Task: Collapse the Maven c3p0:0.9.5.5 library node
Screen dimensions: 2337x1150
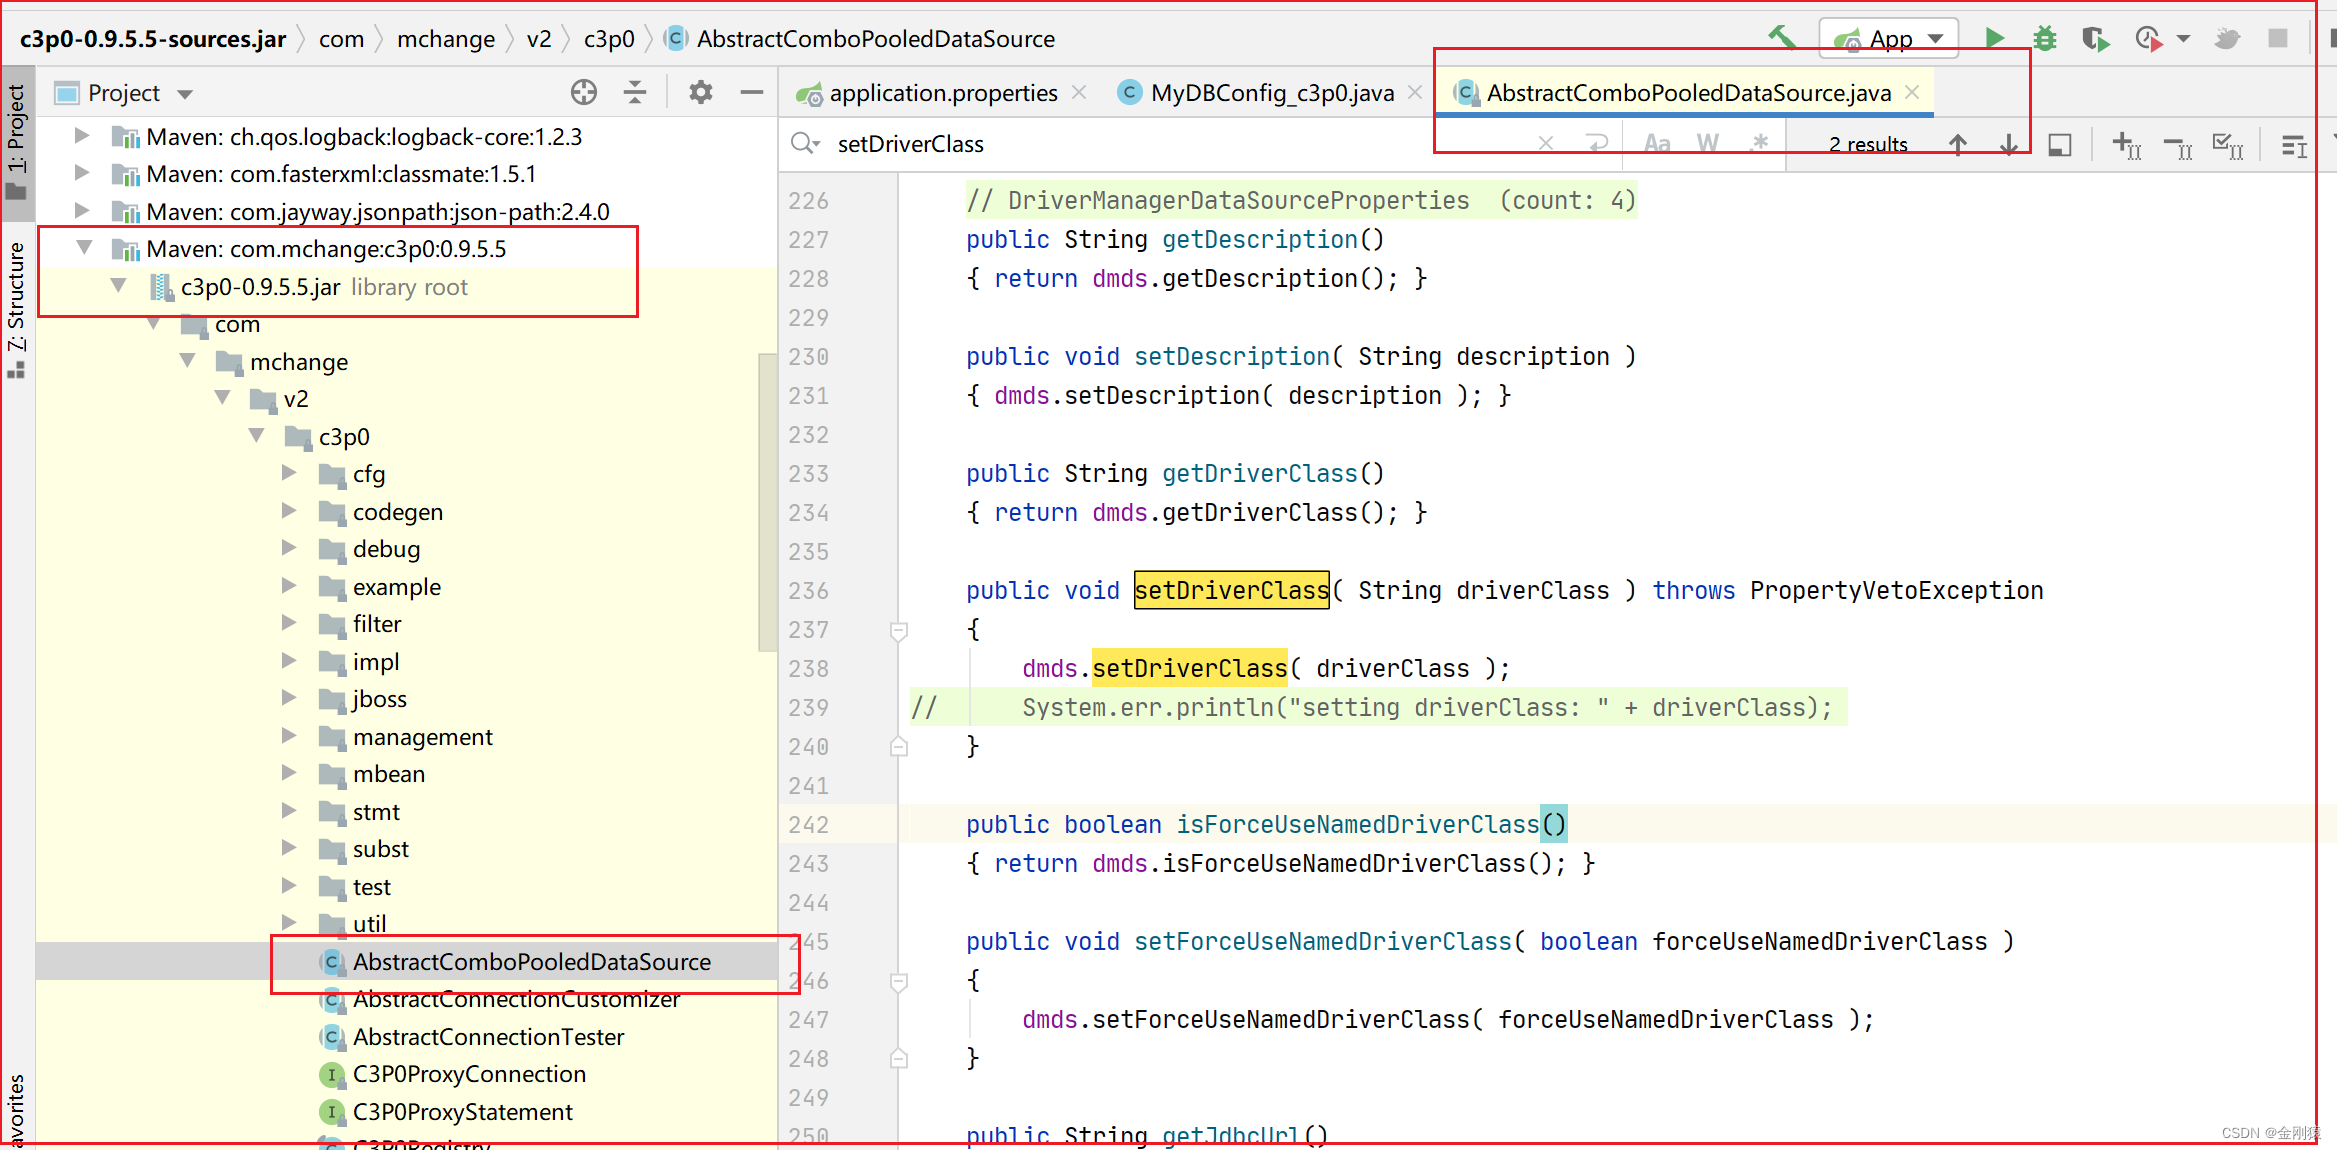Action: coord(84,248)
